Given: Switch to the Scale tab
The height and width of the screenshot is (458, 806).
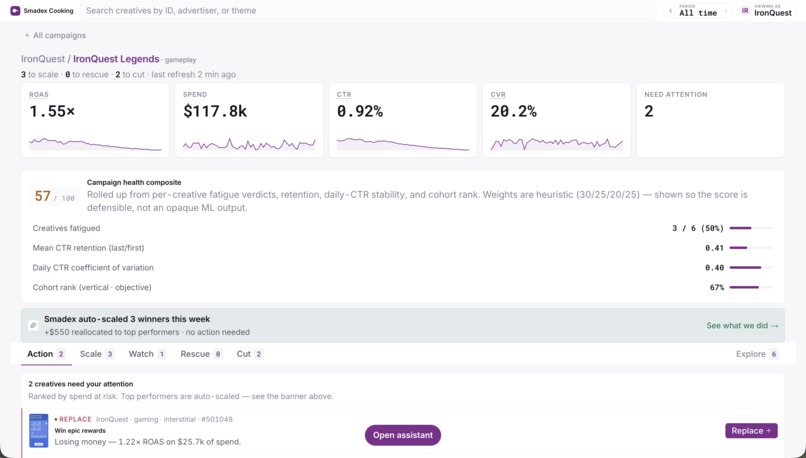Looking at the screenshot, I should click(x=97, y=354).
